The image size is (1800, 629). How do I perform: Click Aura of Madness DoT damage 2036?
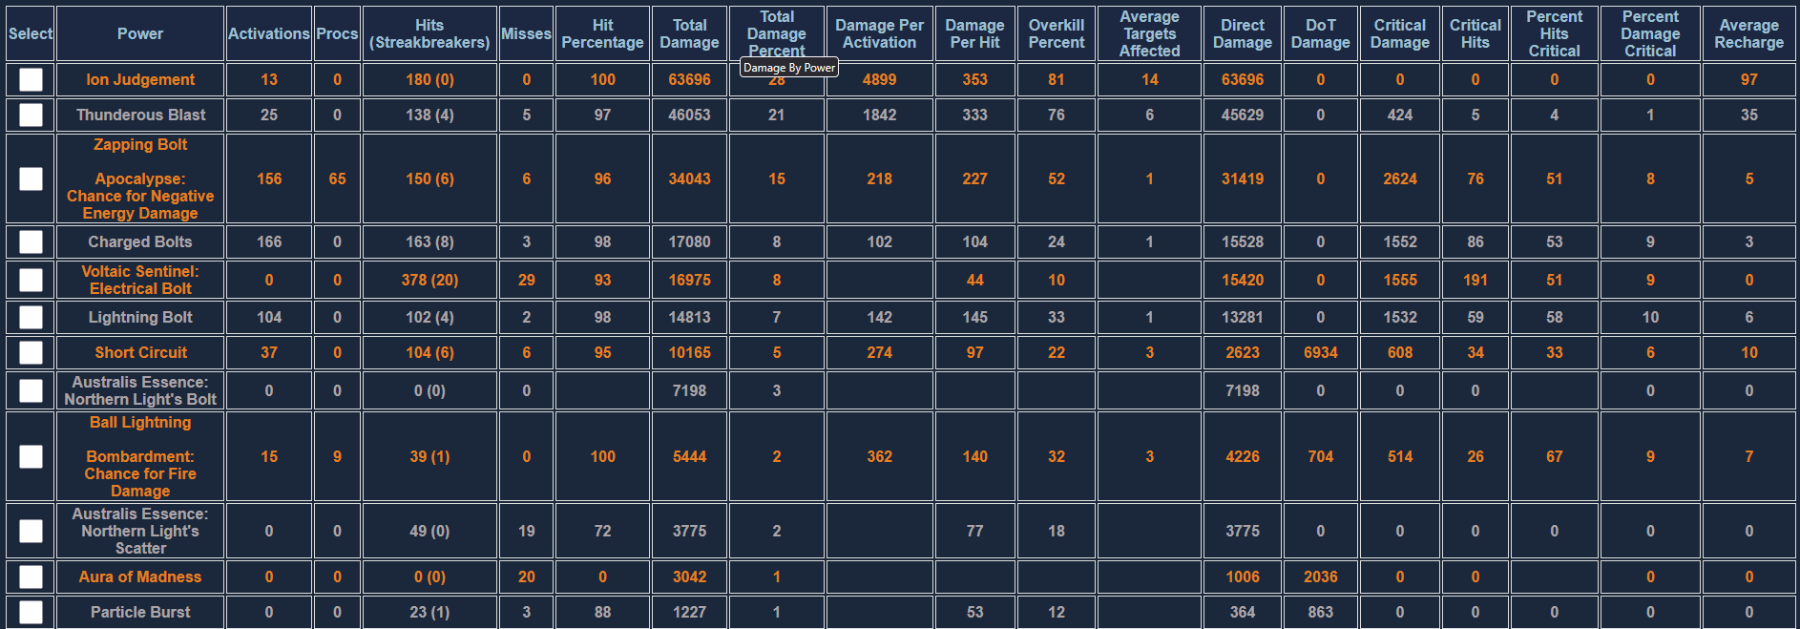[x=1321, y=577]
